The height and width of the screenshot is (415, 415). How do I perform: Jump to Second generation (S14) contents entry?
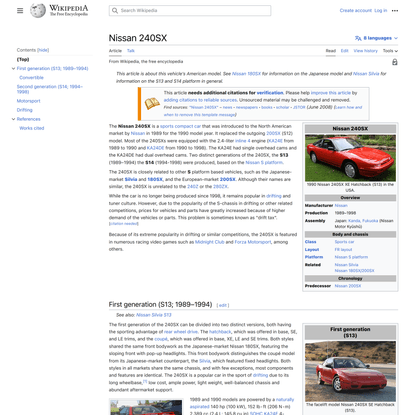coord(50,89)
